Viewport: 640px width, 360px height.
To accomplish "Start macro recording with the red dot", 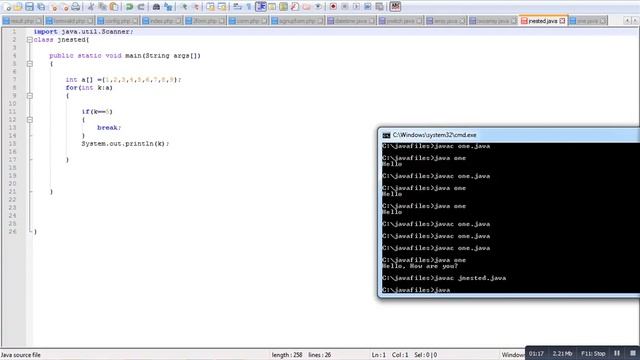I will (x=333, y=7).
